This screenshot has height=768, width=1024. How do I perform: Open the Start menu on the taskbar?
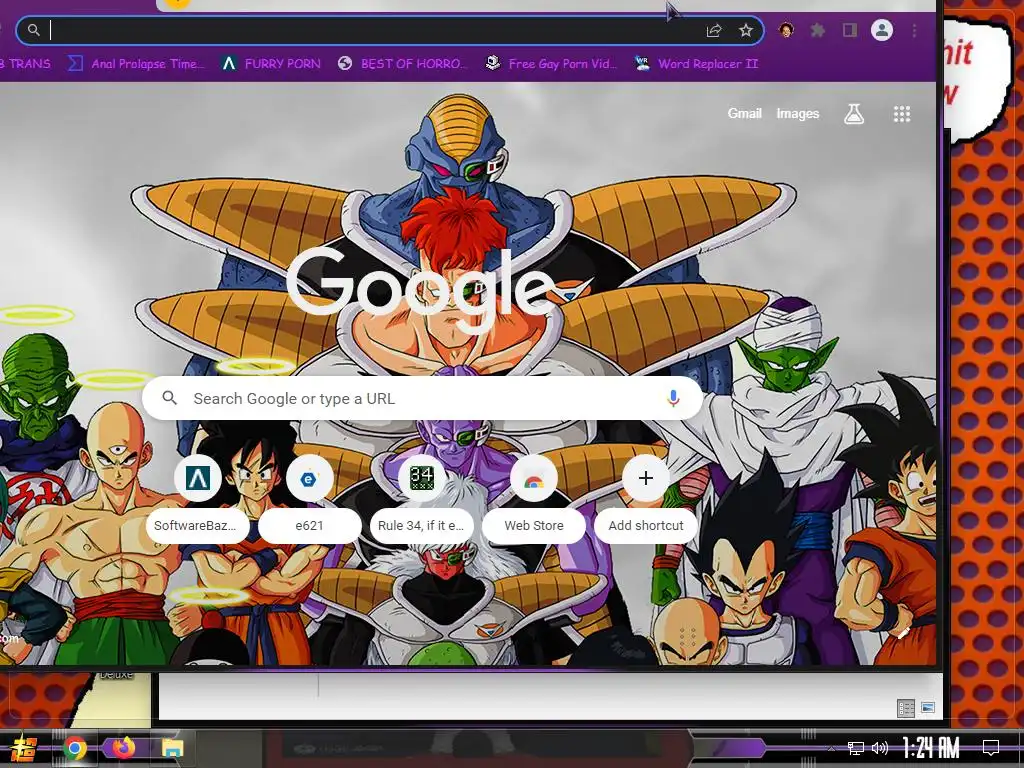(x=25, y=748)
